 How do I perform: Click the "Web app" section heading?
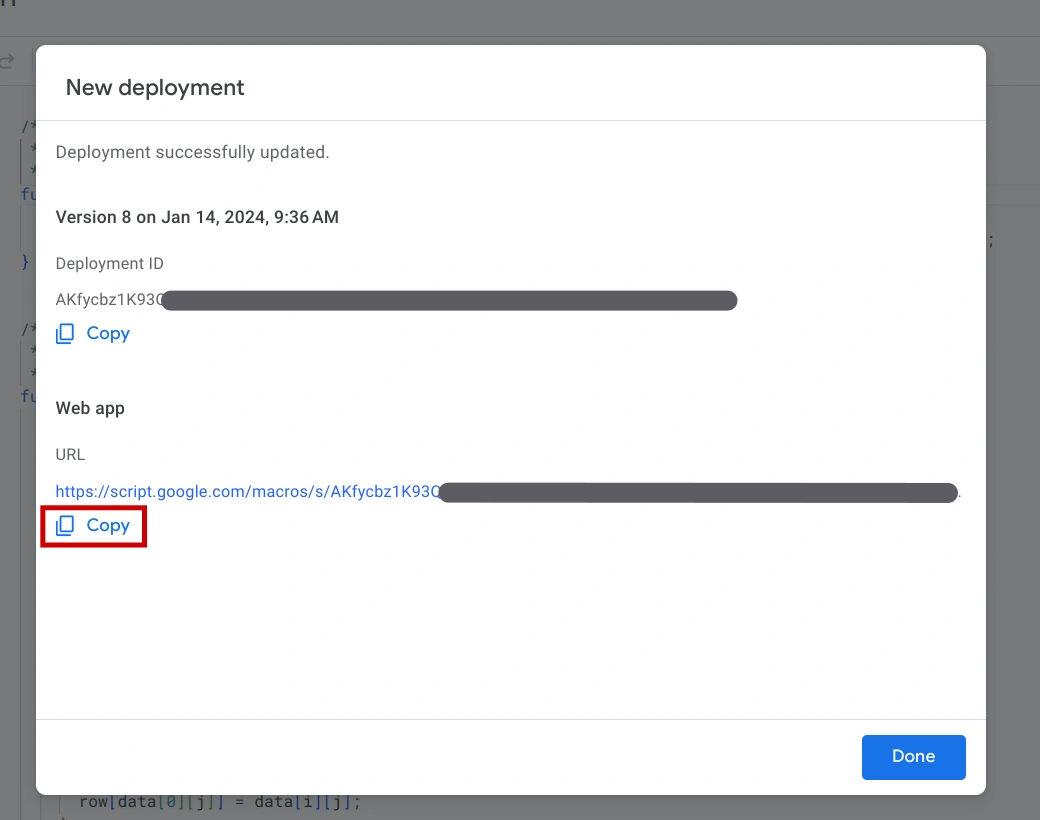90,408
